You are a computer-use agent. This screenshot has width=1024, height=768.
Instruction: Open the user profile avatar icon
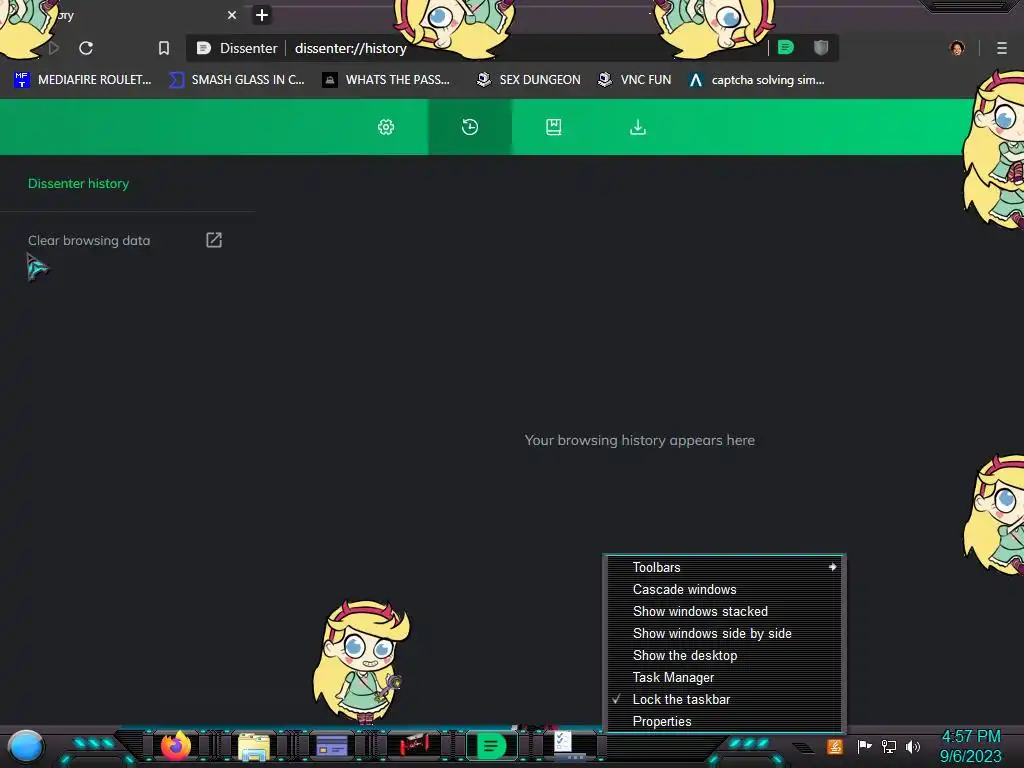tap(957, 48)
